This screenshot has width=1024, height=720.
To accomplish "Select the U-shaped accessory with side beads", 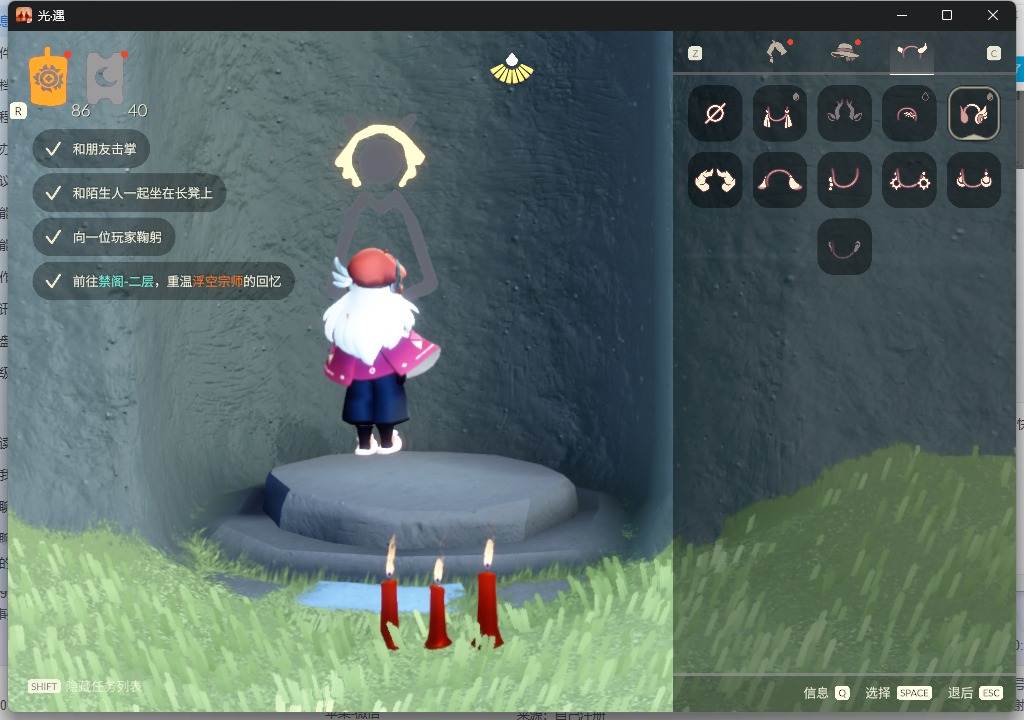I will click(x=844, y=180).
